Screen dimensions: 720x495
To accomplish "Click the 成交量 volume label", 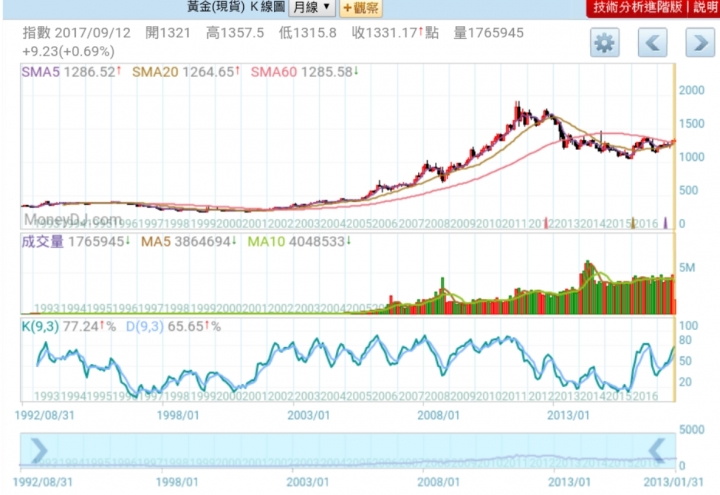I will 43,242.
